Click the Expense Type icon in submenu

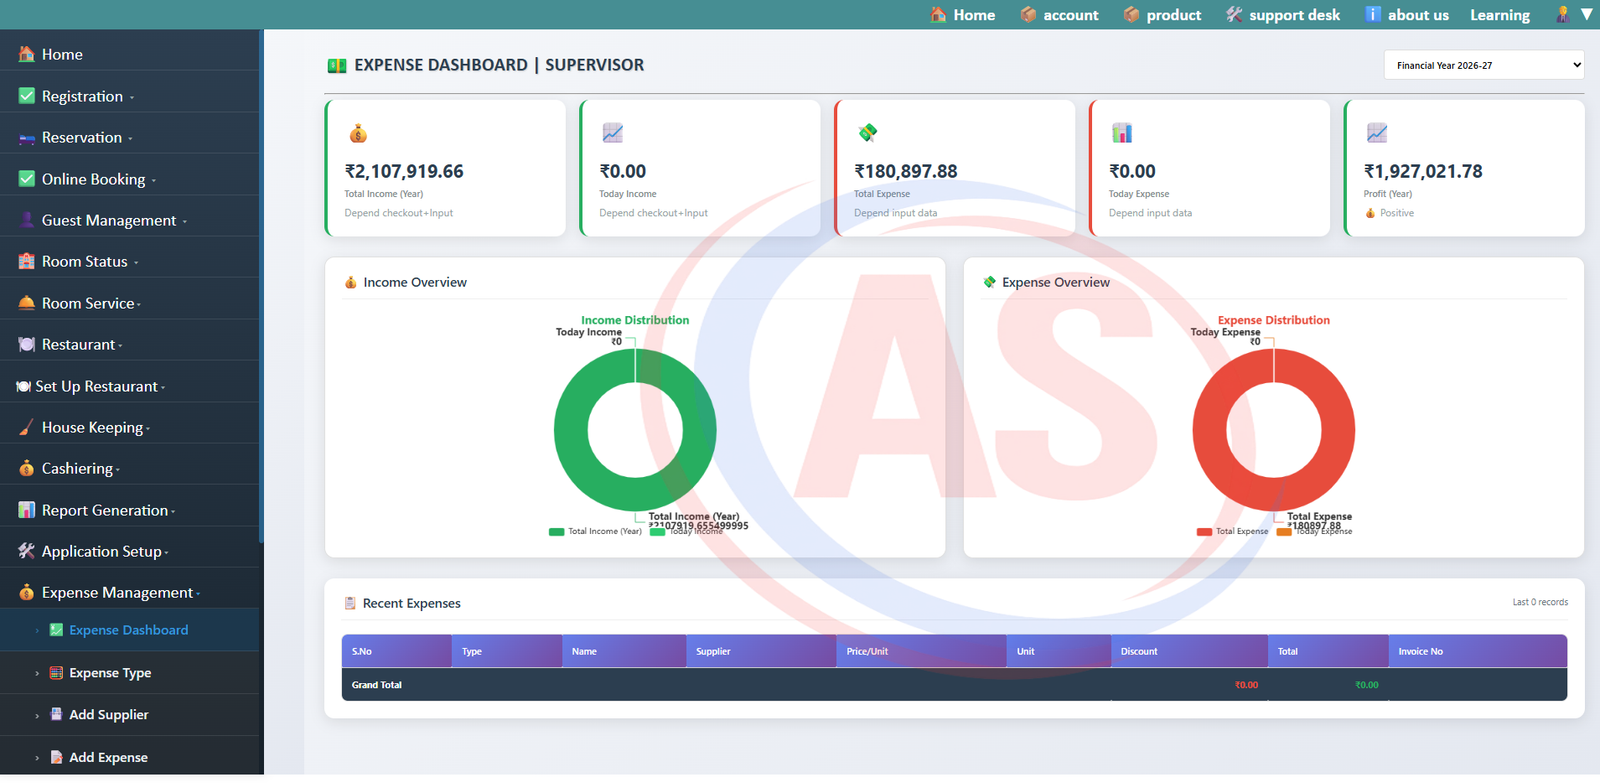57,673
